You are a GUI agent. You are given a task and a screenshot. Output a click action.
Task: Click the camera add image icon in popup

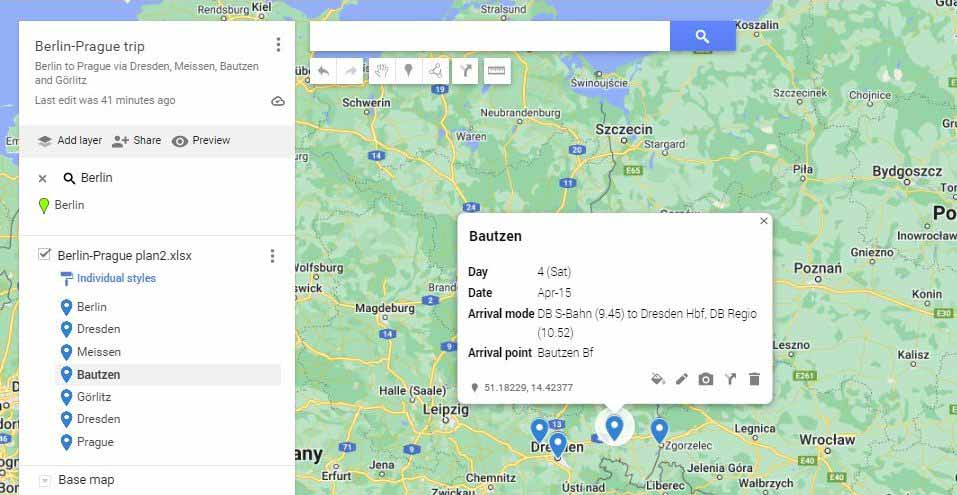coord(706,379)
